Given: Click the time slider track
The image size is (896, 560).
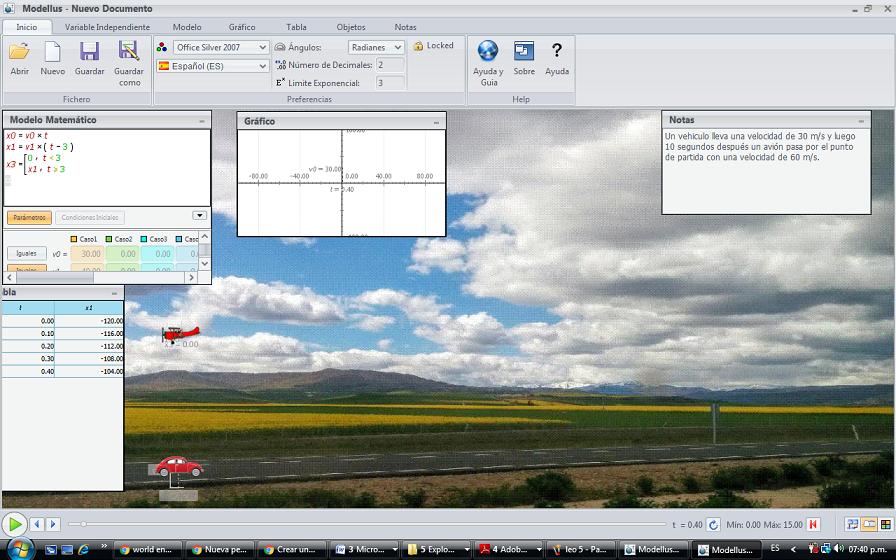Looking at the screenshot, I should (x=367, y=524).
